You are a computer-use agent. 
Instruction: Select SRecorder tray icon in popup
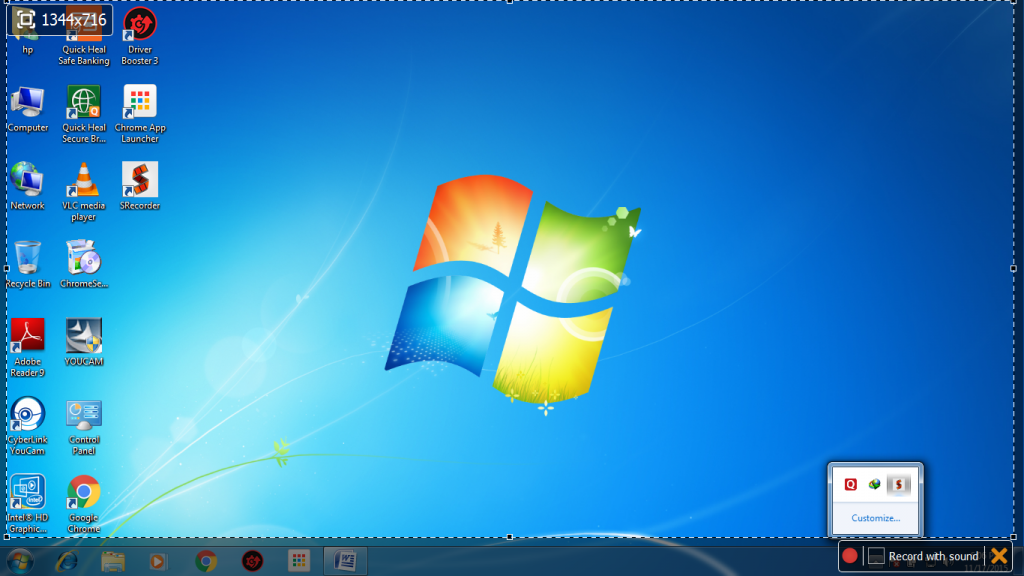tap(899, 484)
